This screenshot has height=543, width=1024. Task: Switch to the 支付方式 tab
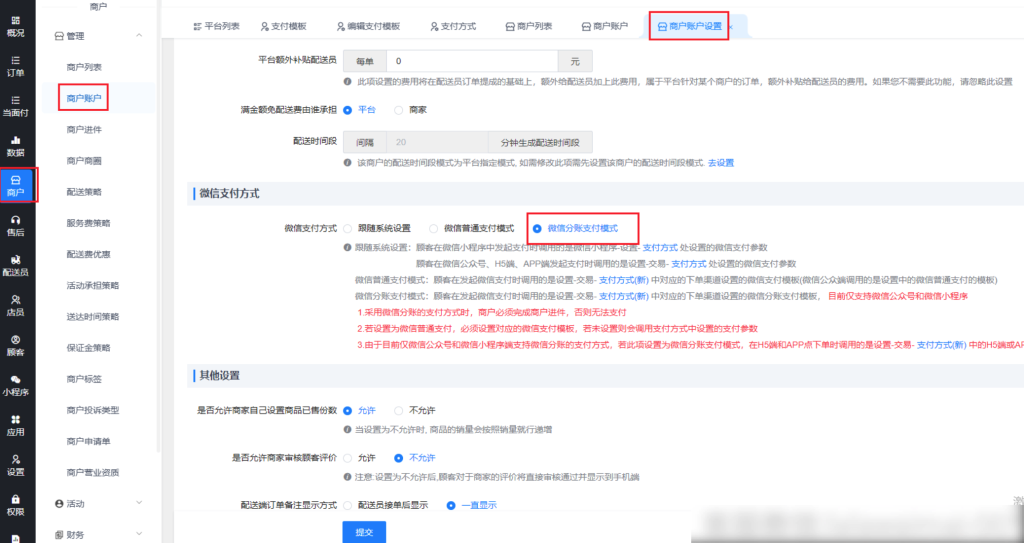point(451,26)
